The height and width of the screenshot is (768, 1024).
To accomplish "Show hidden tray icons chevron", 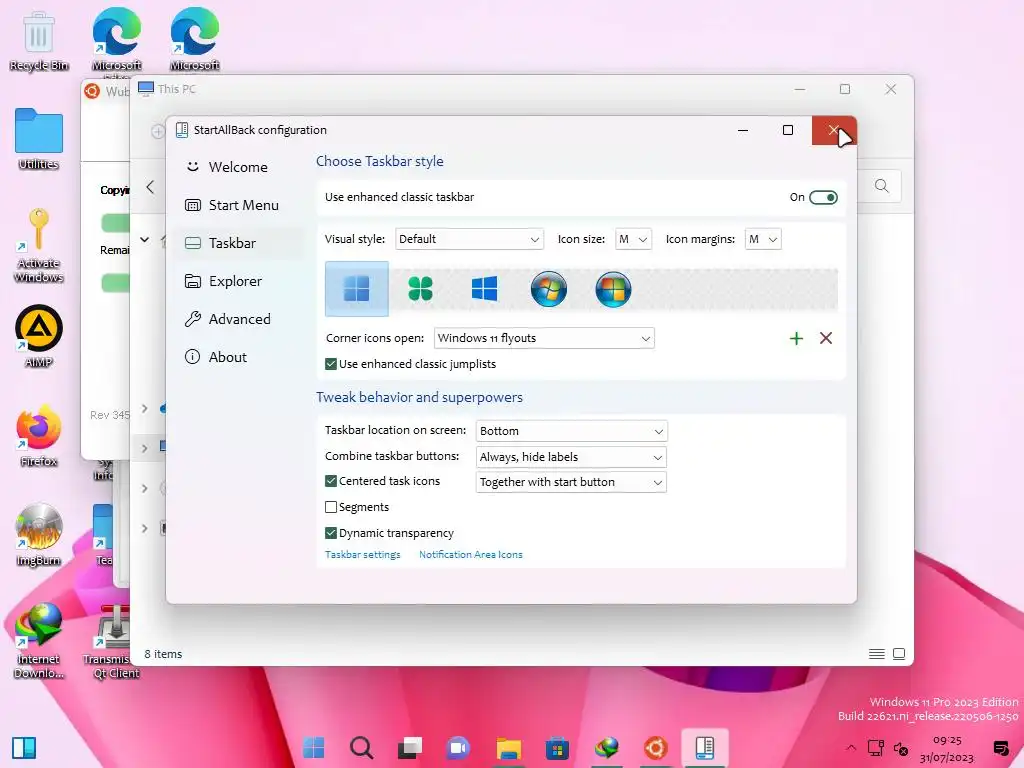I will [850, 748].
